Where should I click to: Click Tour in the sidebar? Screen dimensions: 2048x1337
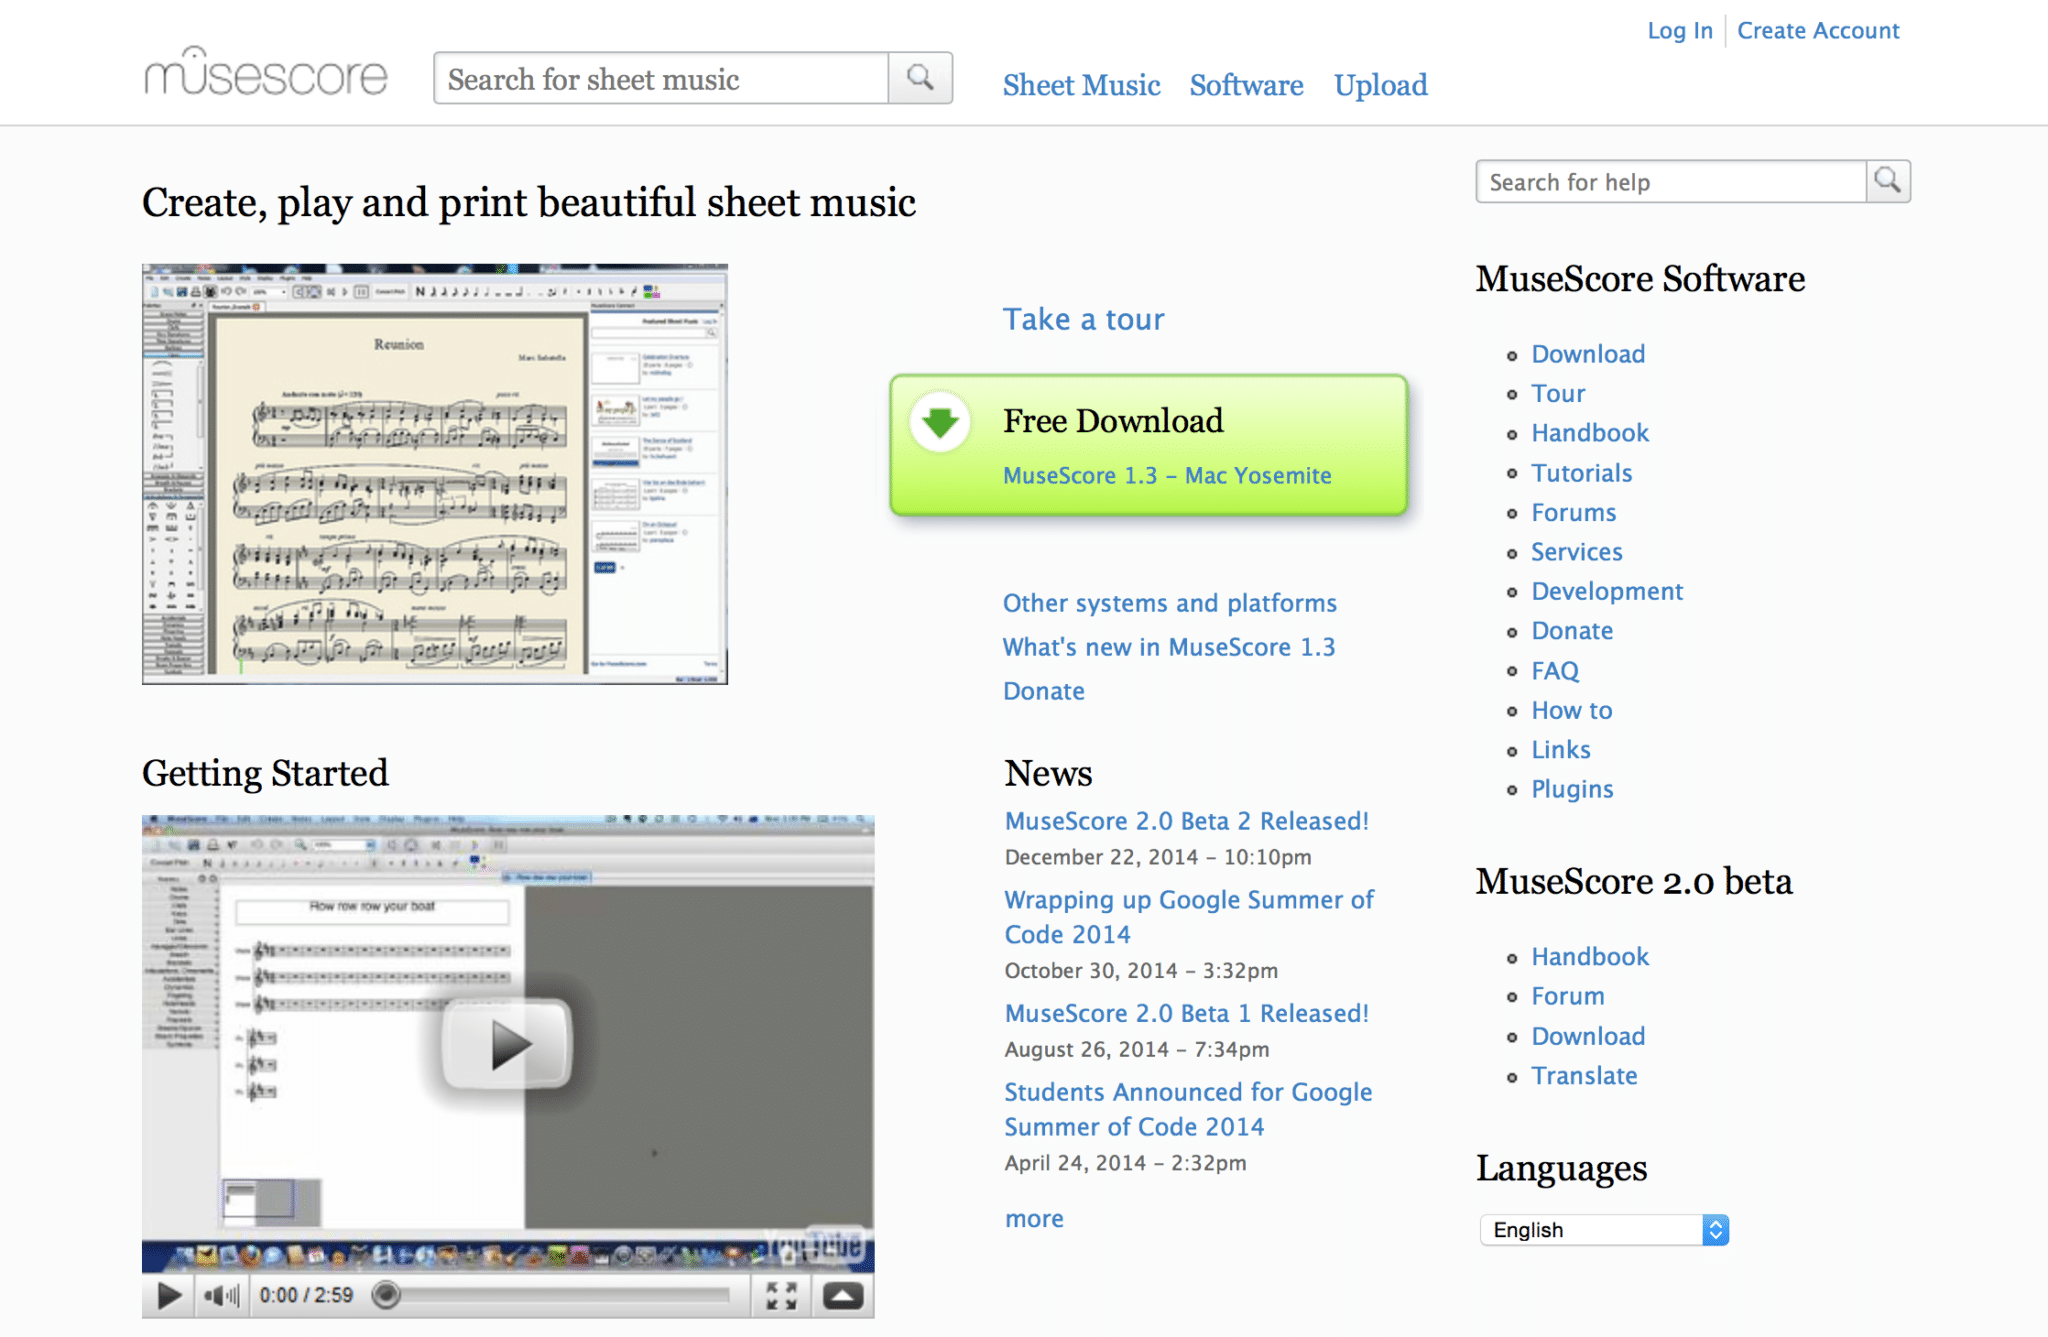pyautogui.click(x=1558, y=393)
